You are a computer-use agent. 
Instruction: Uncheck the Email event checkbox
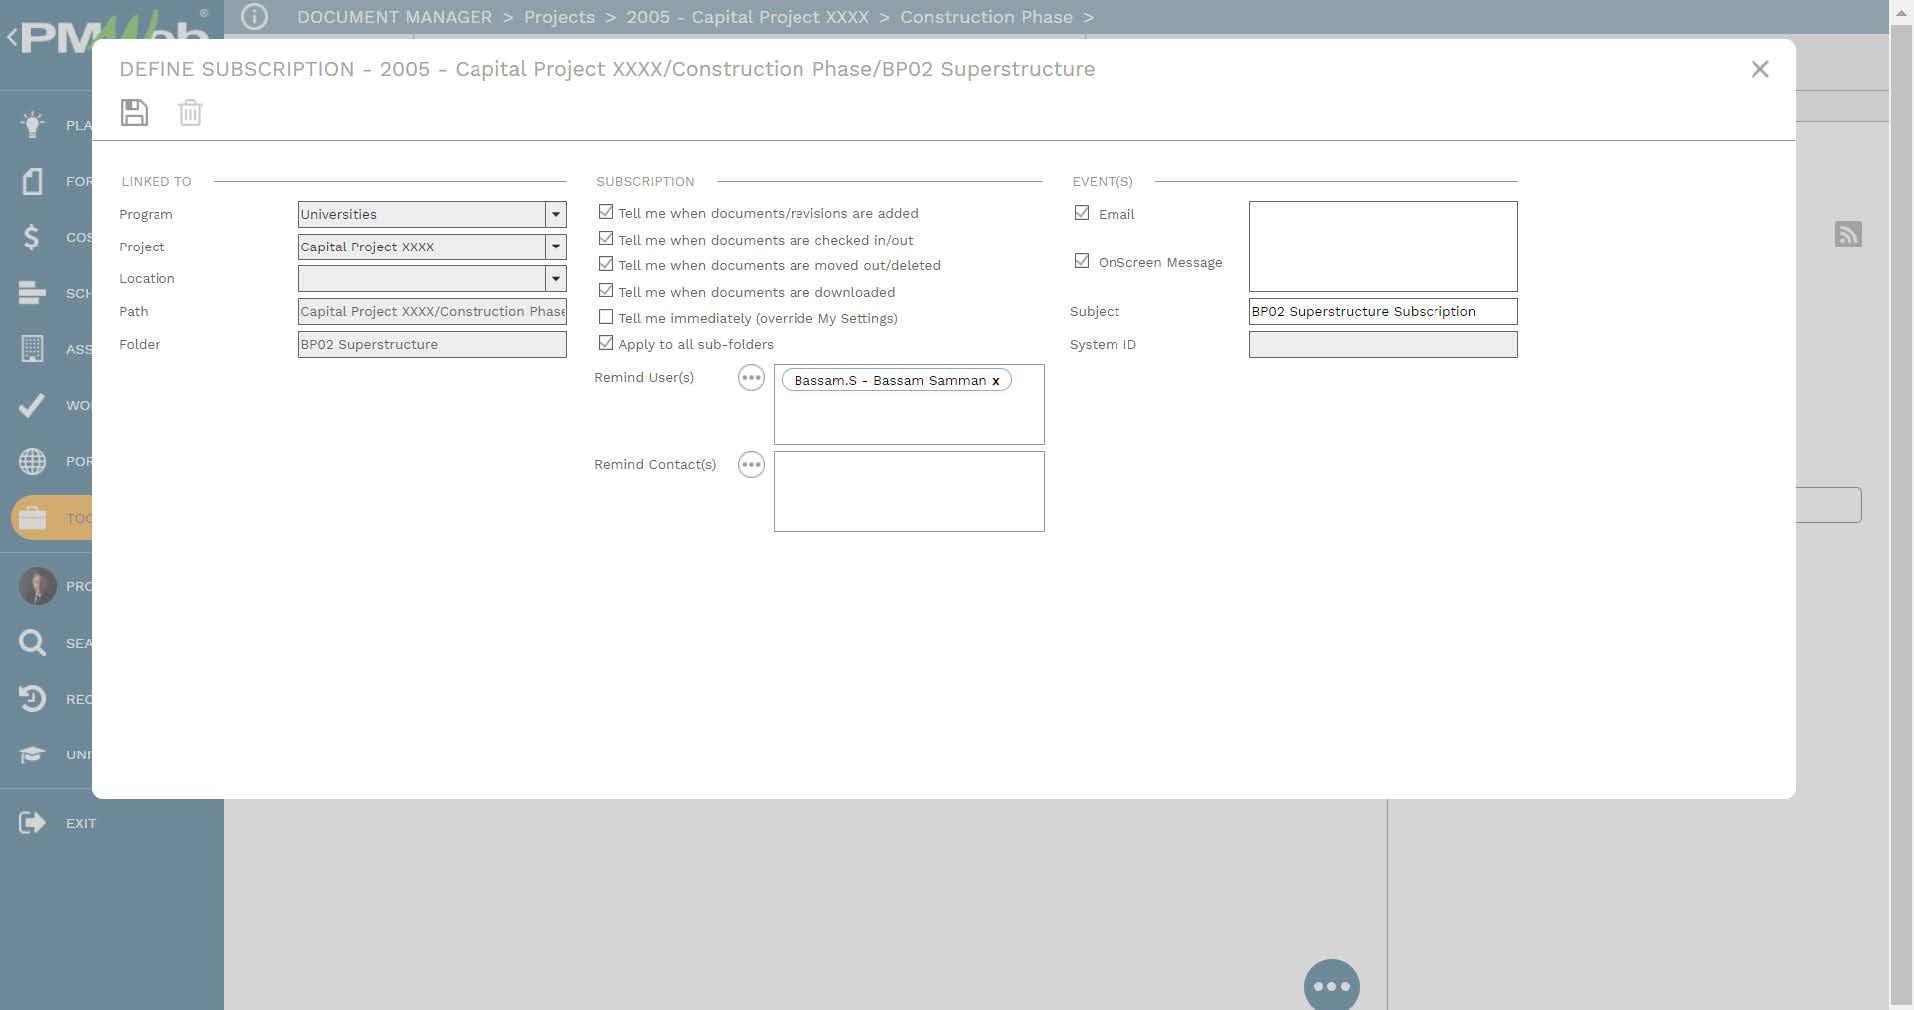click(x=1082, y=213)
